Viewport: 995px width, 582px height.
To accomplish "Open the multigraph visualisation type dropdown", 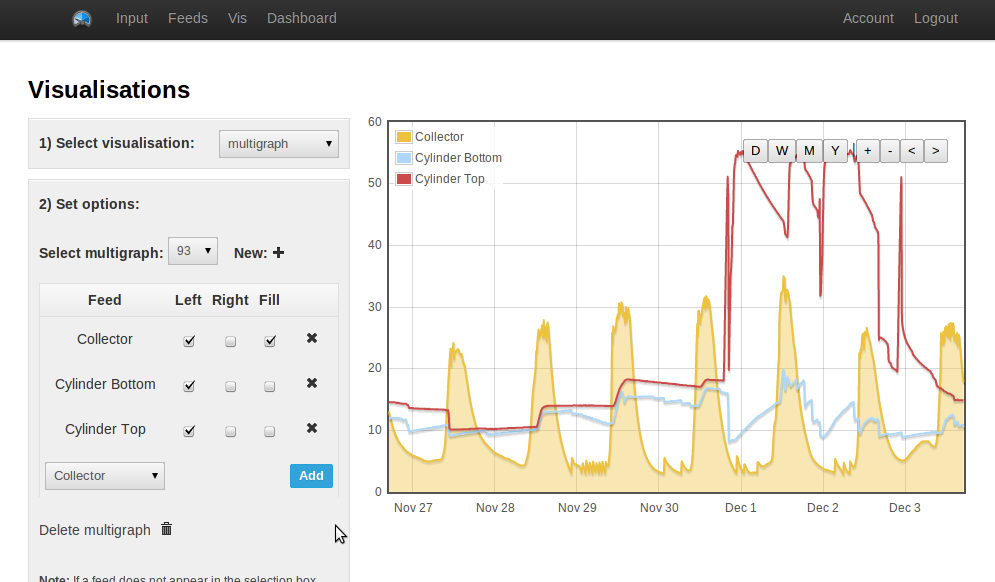I will pos(279,143).
